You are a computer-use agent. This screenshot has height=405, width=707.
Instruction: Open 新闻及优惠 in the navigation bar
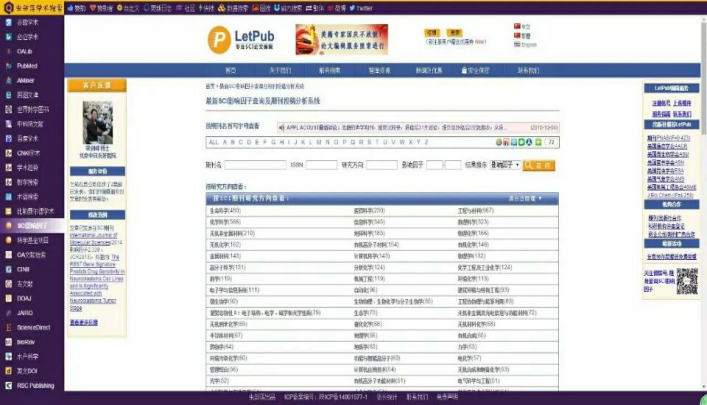point(429,70)
